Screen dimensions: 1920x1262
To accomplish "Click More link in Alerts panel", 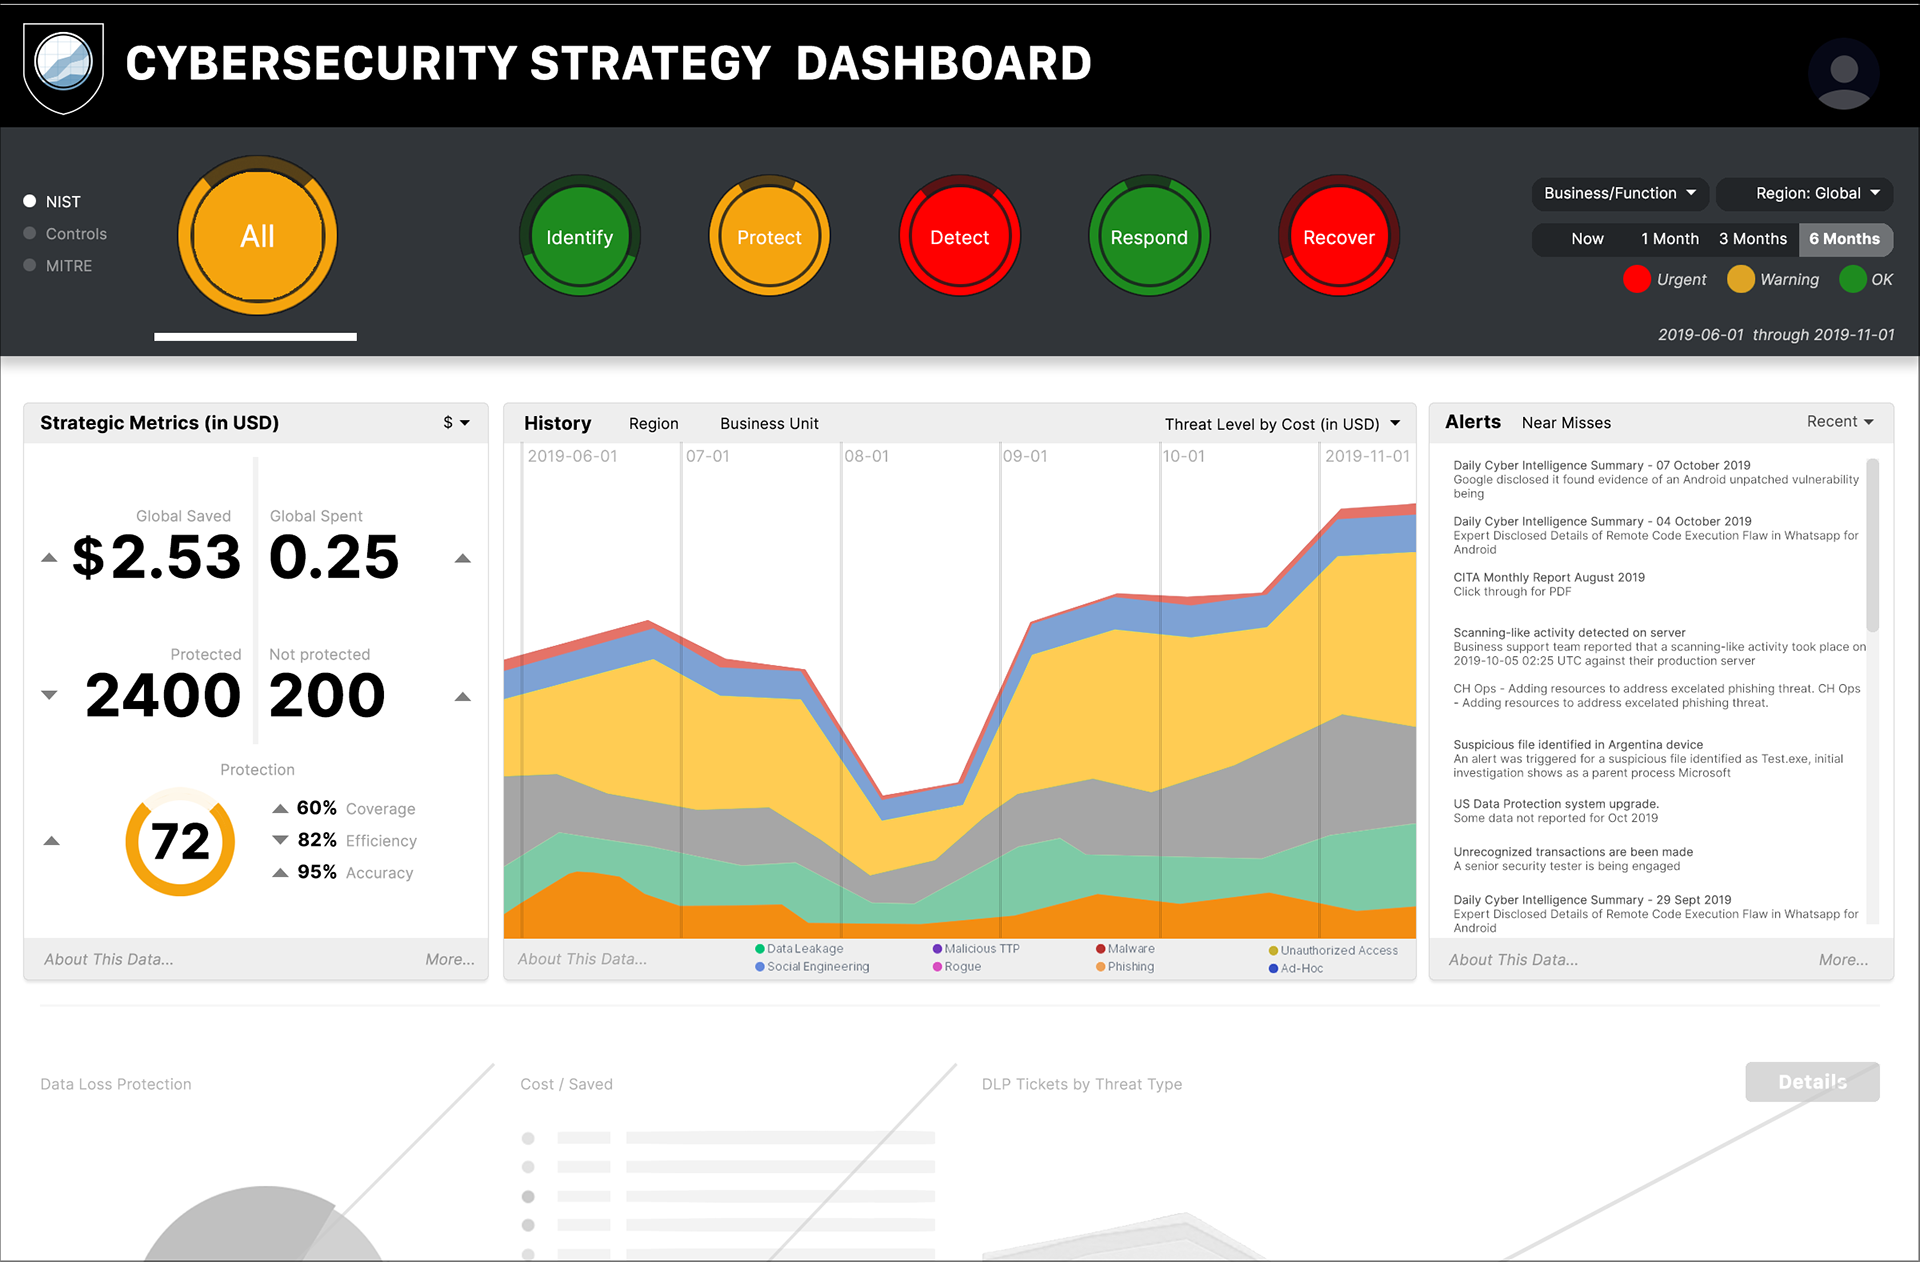I will coord(1843,959).
